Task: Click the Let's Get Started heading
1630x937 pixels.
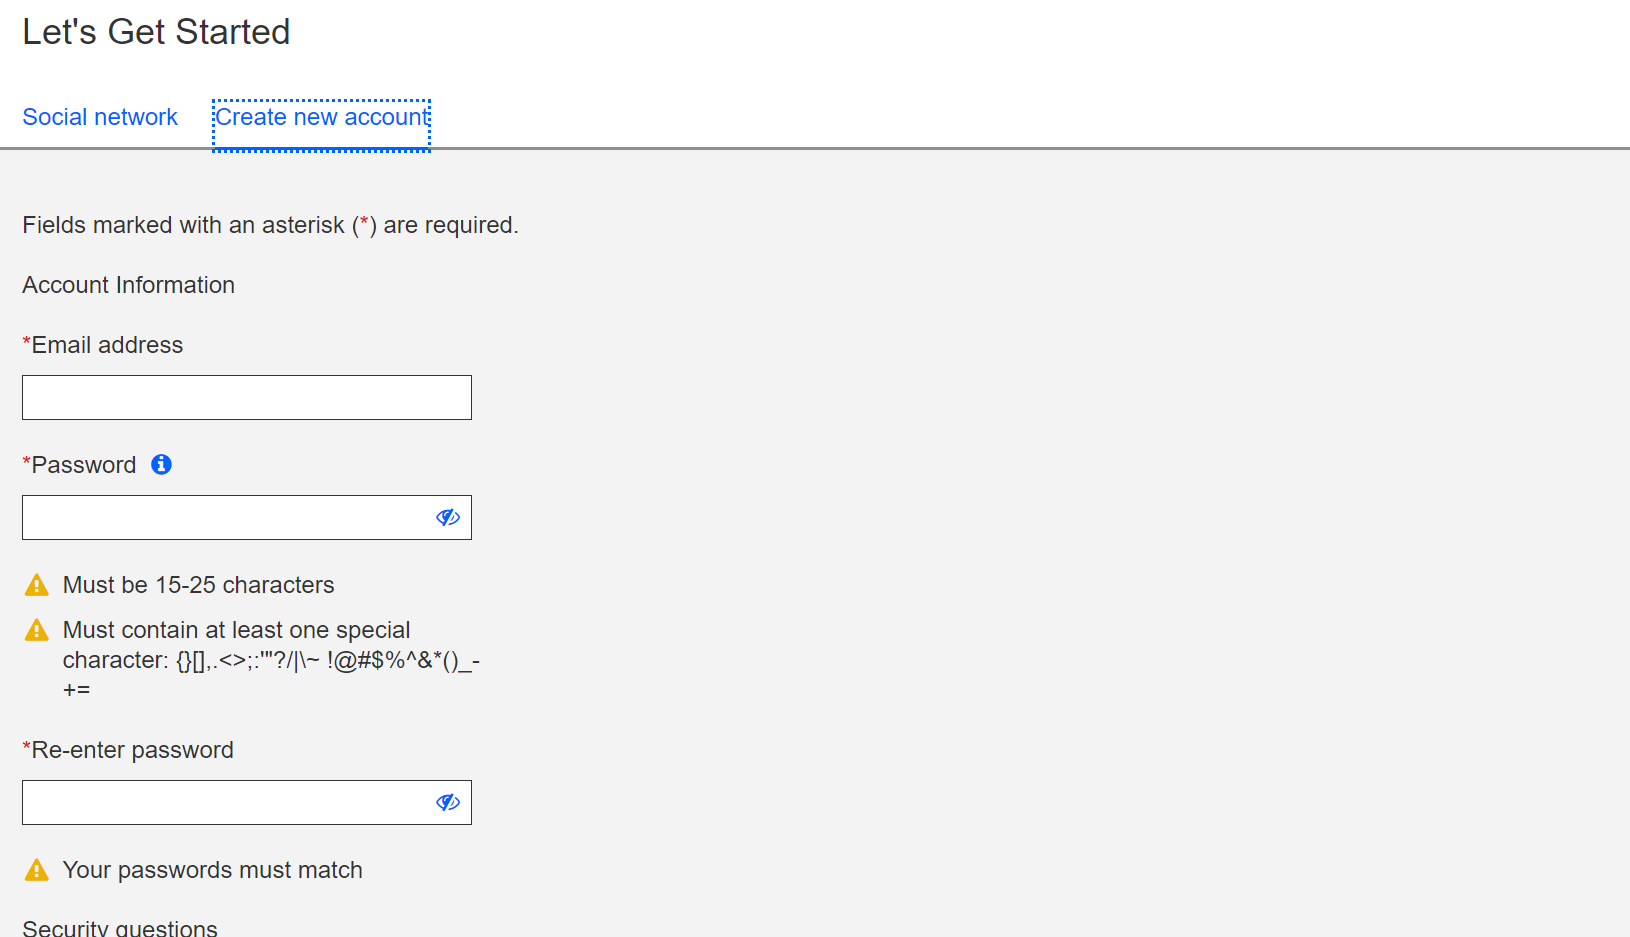Action: pos(156,32)
